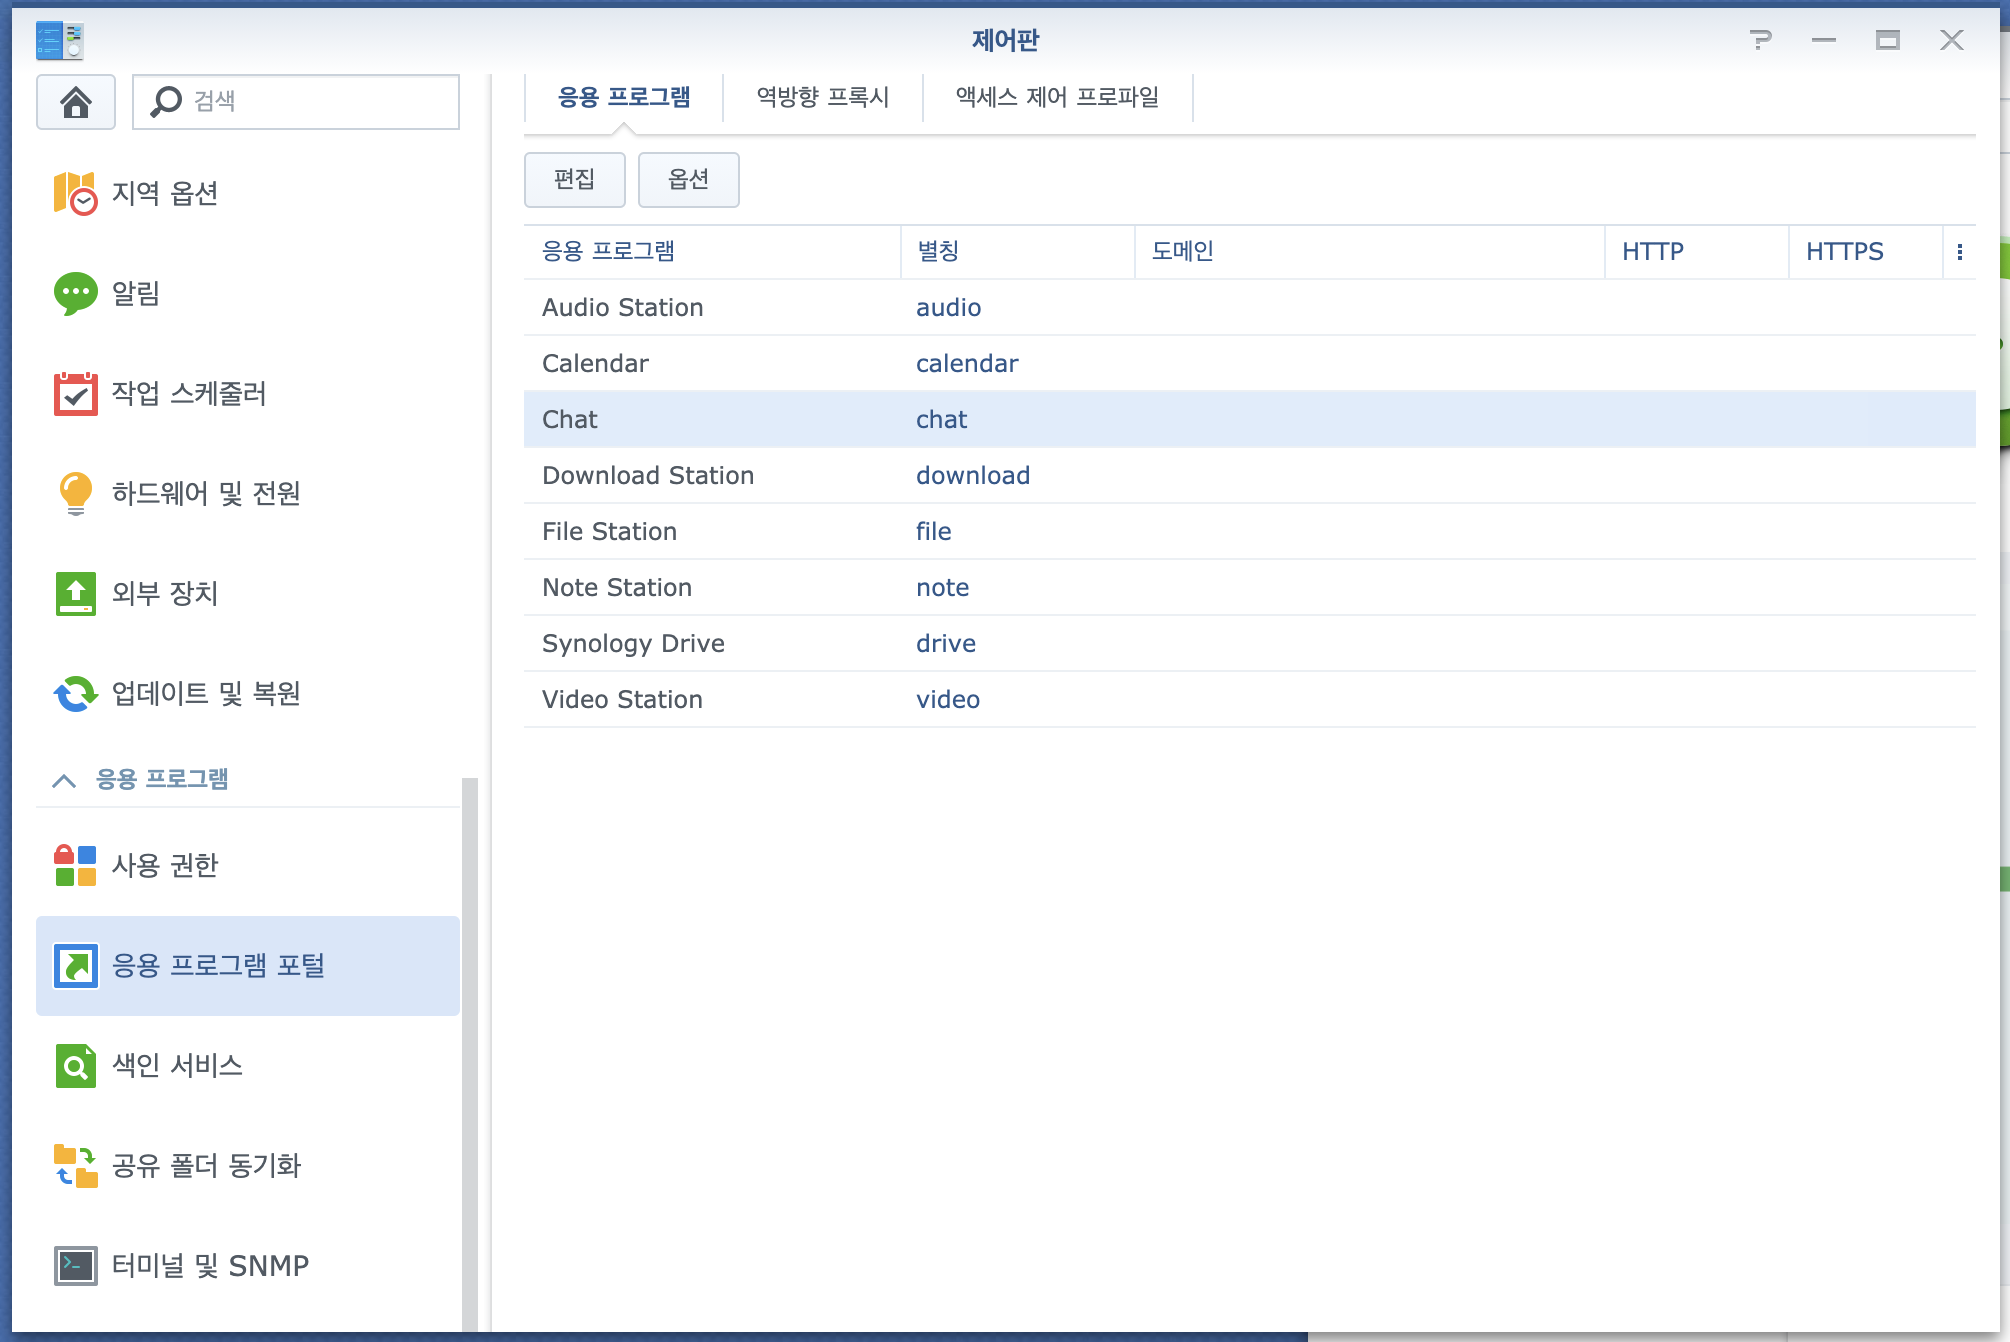This screenshot has height=1342, width=2010.
Task: Click the help question mark icon
Action: coord(1760,40)
